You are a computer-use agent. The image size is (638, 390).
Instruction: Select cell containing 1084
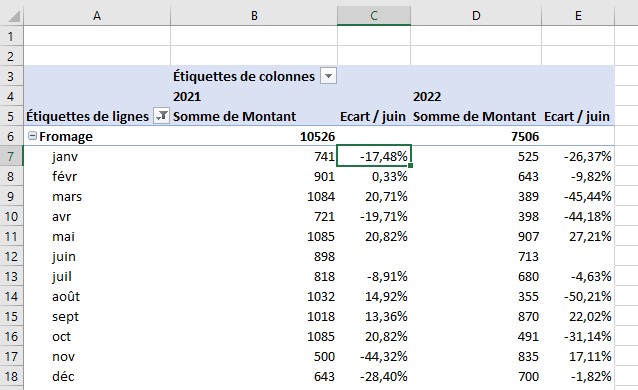254,196
